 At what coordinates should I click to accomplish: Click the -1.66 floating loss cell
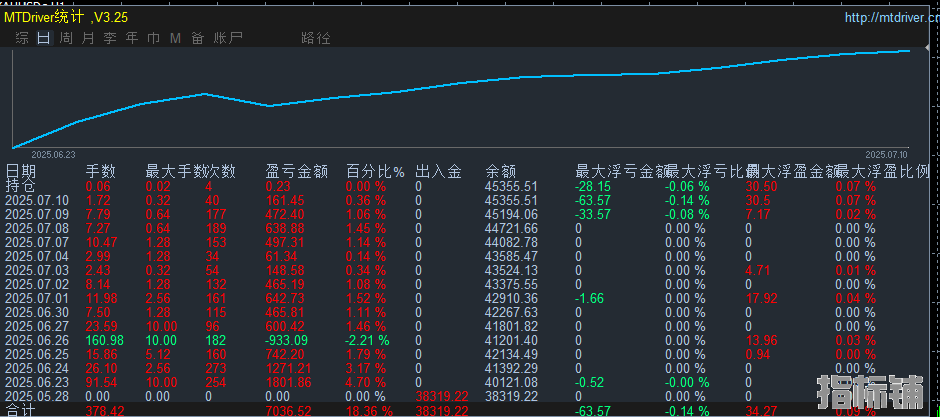[x=589, y=298]
